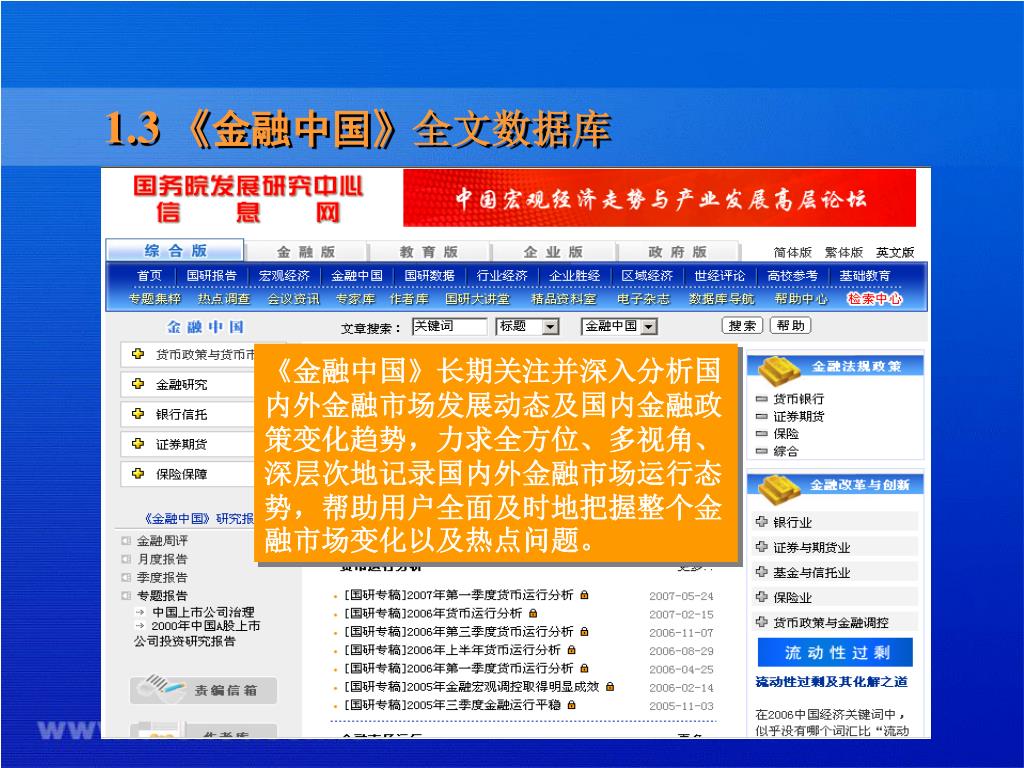Switch to the 教育版 tab
The height and width of the screenshot is (768, 1024).
pyautogui.click(x=428, y=252)
